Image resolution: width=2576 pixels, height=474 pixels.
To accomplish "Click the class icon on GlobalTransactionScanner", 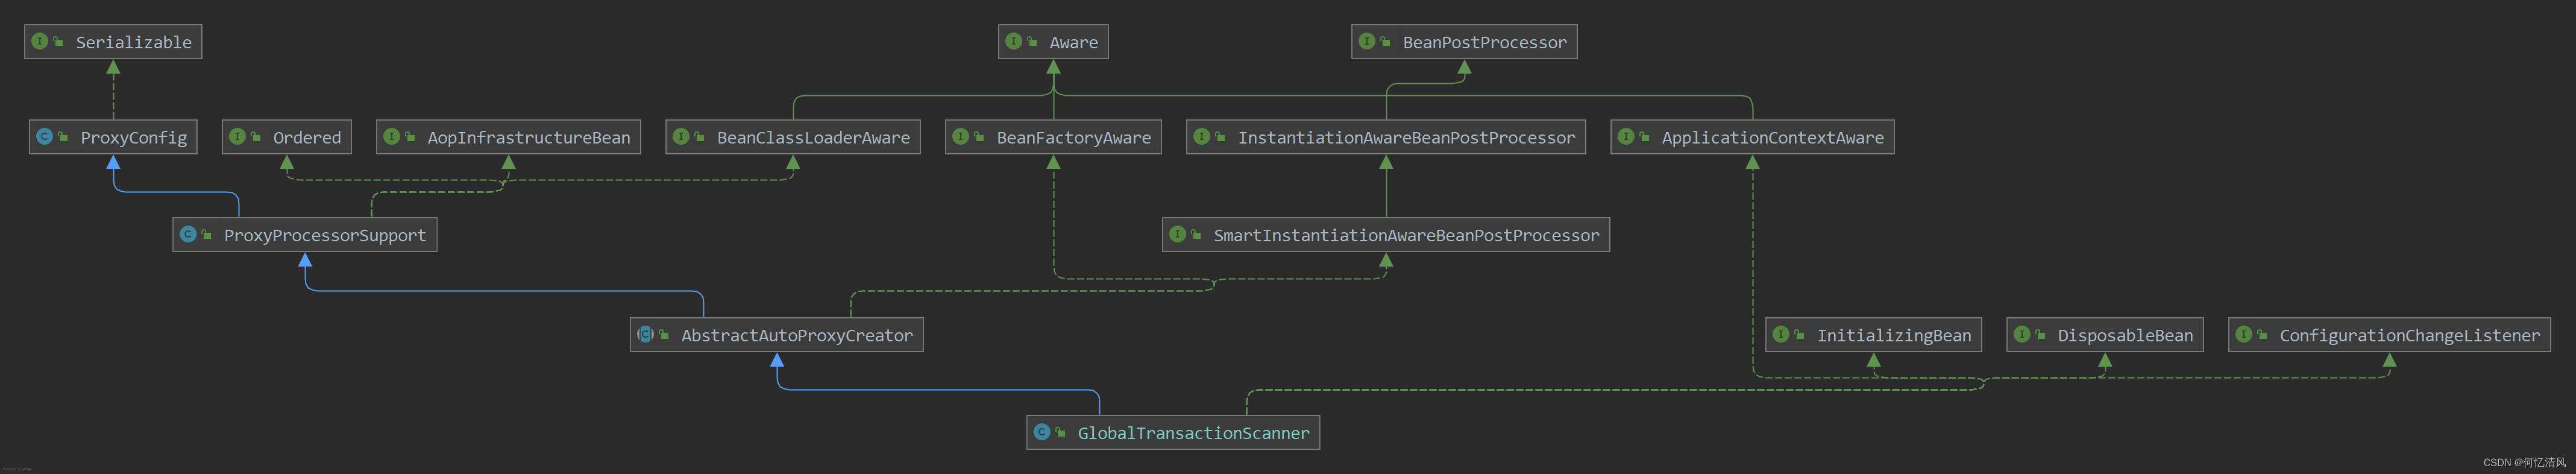I will [1042, 432].
